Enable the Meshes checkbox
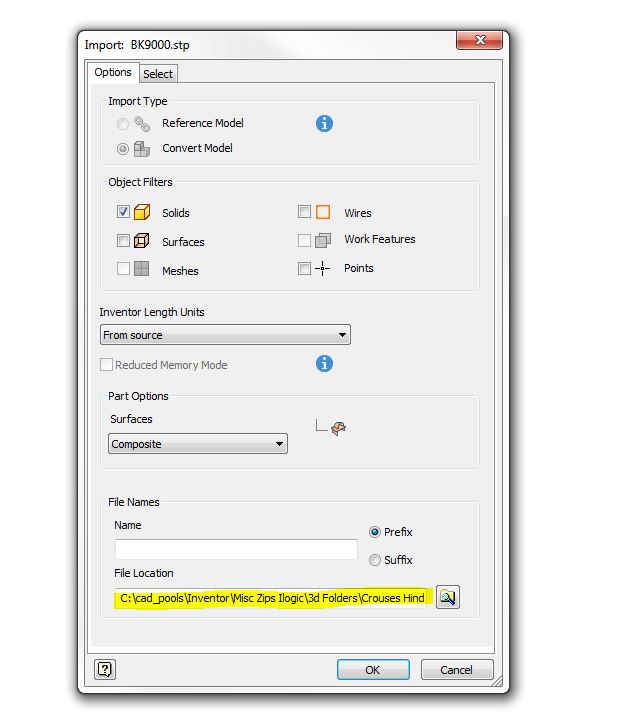This screenshot has width=624, height=712. (x=123, y=268)
